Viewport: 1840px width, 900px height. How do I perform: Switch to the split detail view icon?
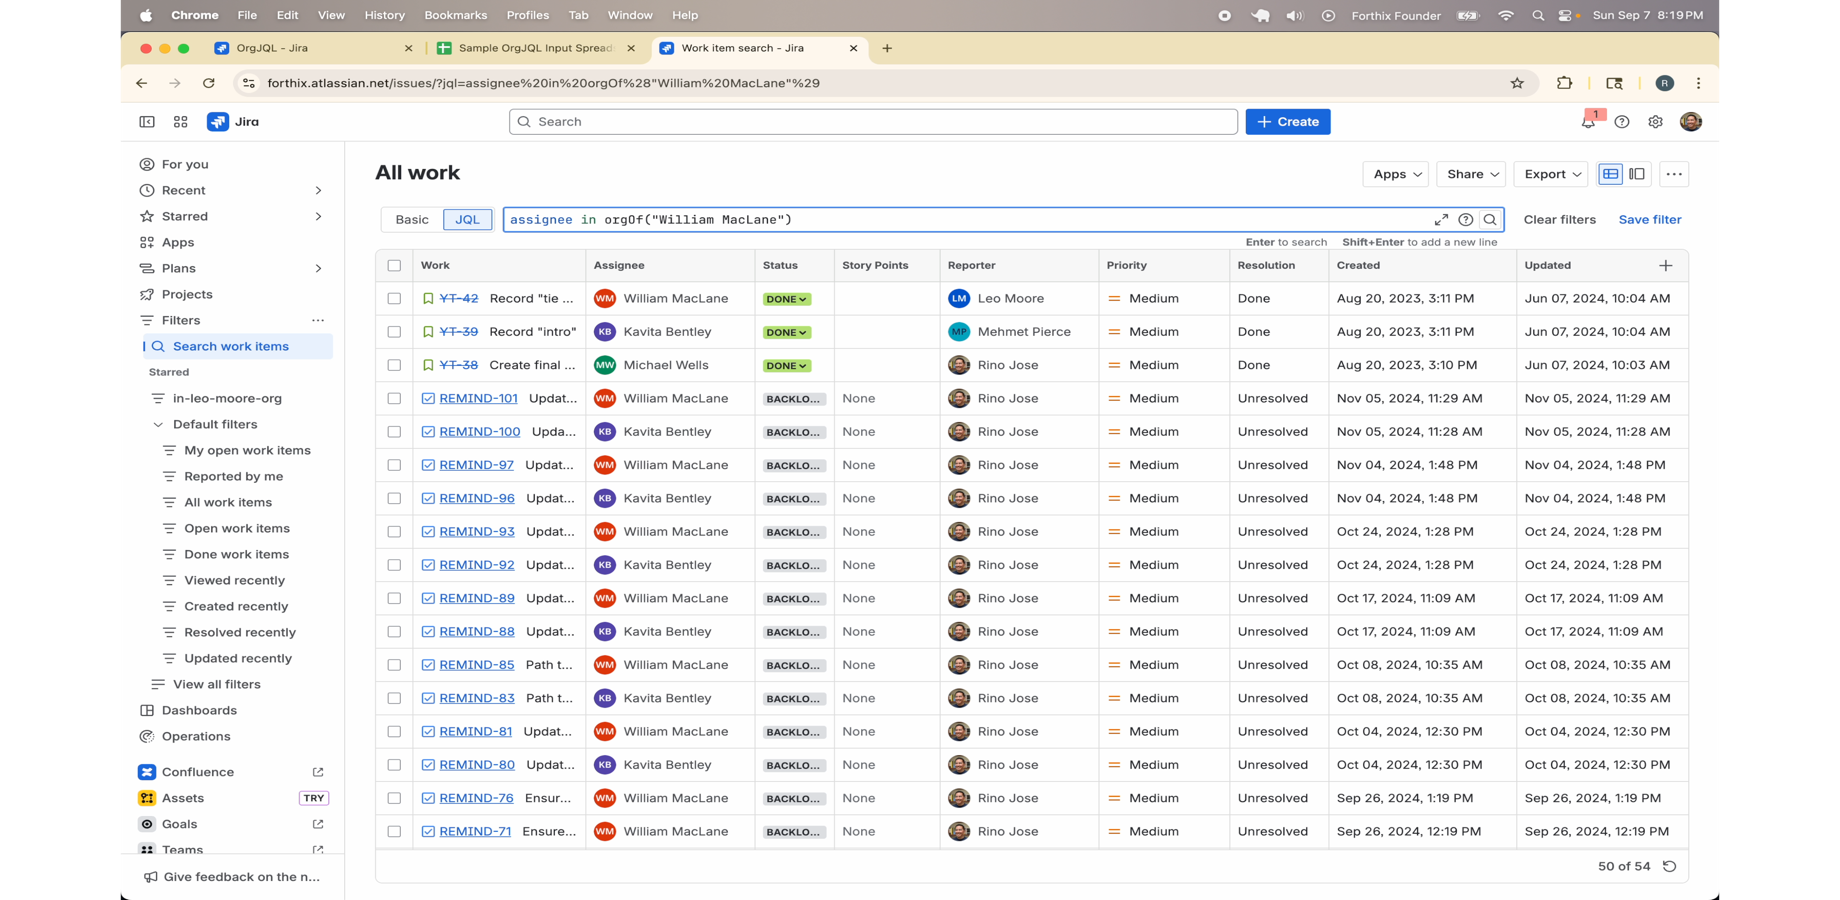point(1637,174)
